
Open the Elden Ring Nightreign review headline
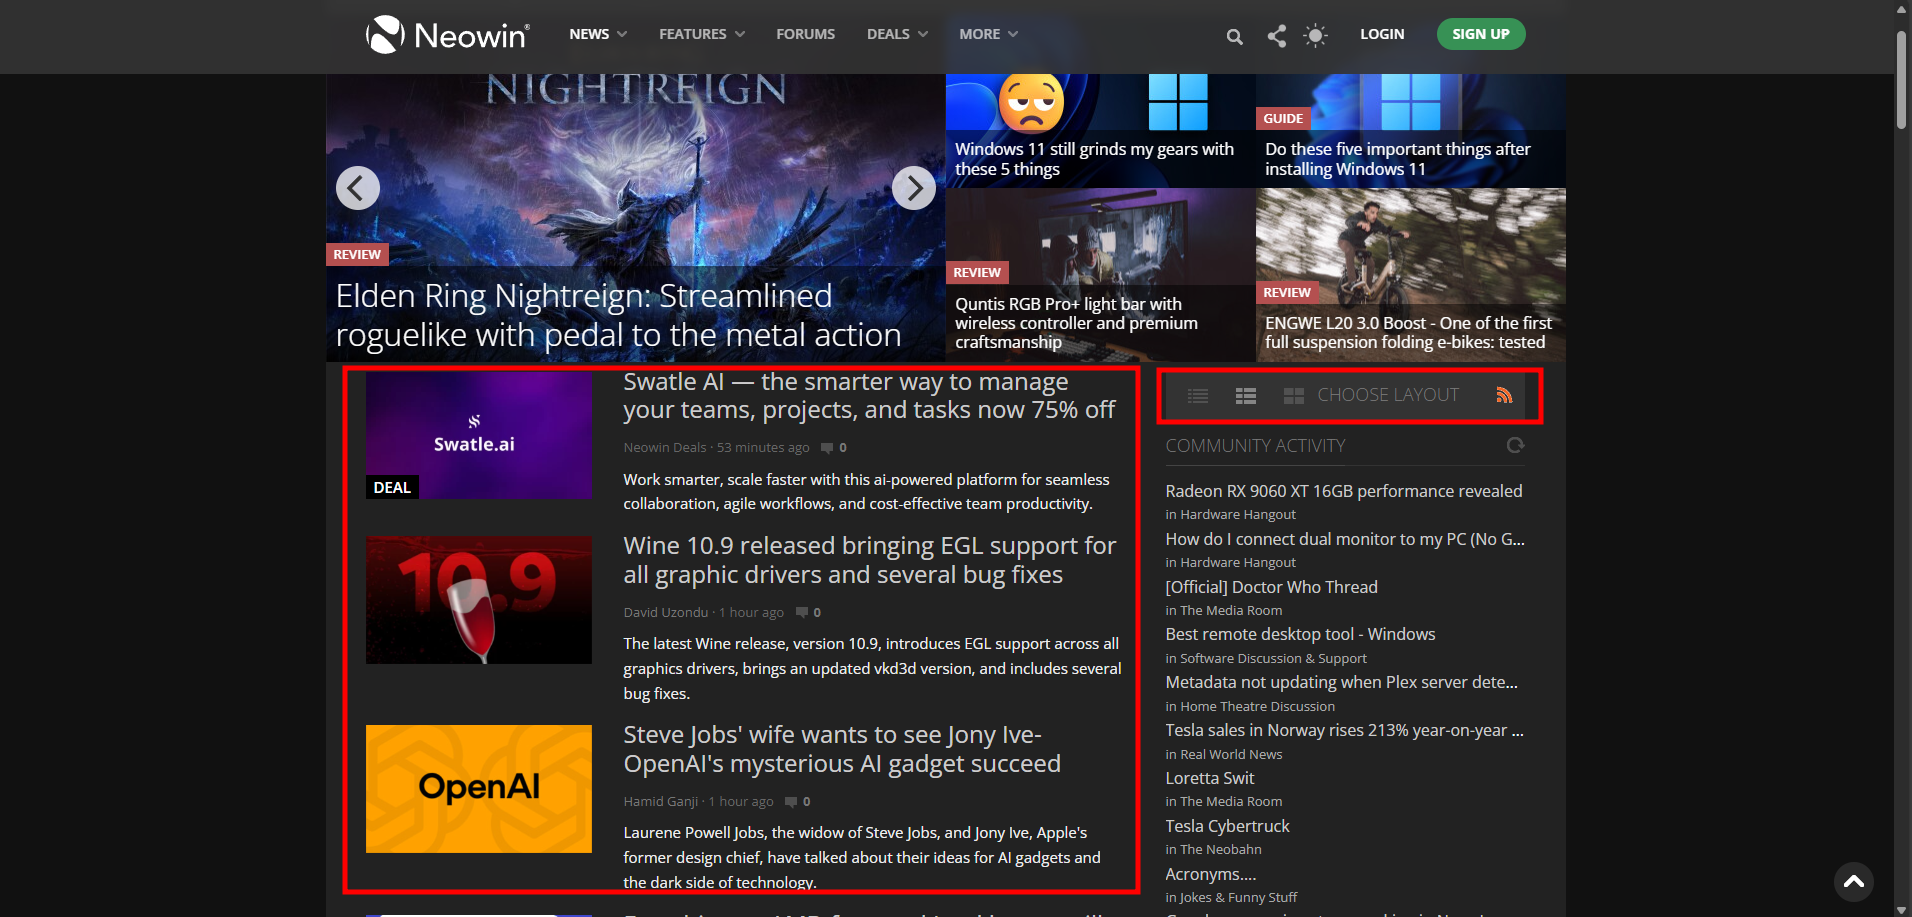(x=618, y=315)
